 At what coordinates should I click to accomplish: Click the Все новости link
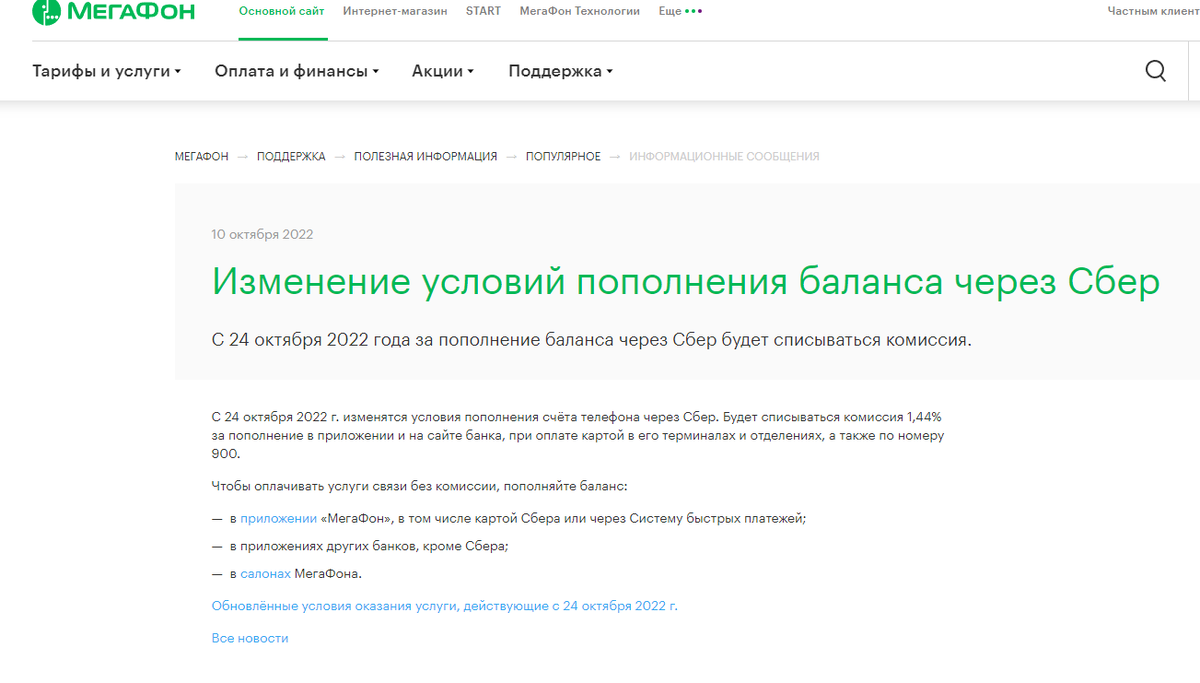(x=250, y=638)
